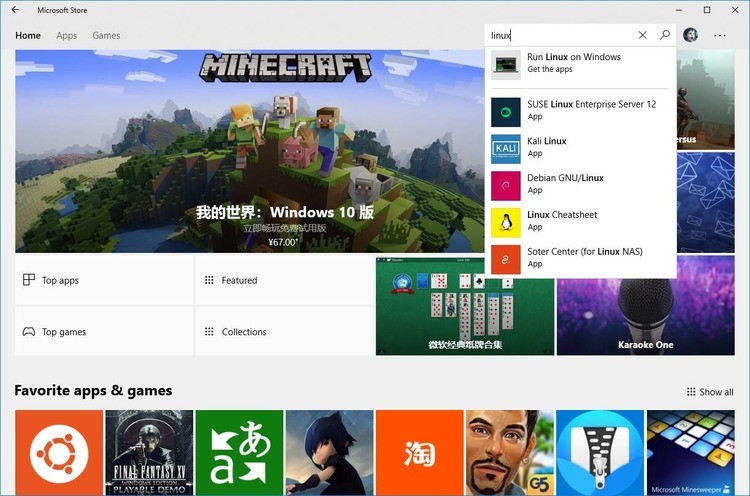This screenshot has width=750, height=496.
Task: Click the SUSE green chameleon icon
Action: (x=506, y=112)
